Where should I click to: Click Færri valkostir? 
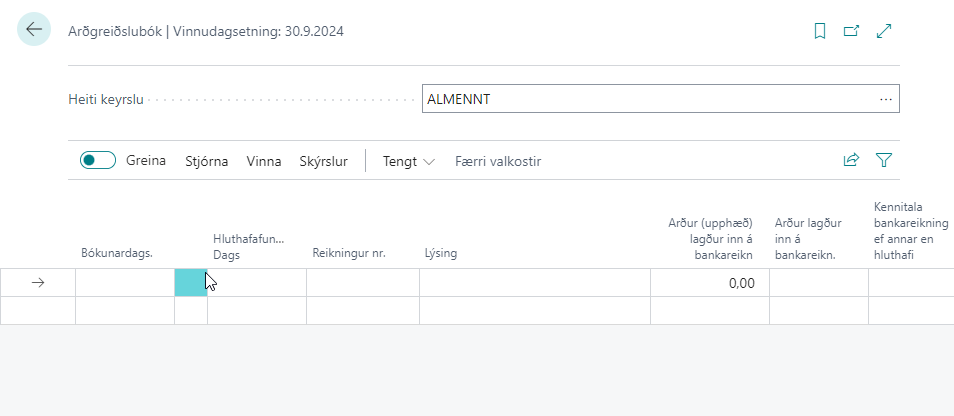pyautogui.click(x=498, y=161)
